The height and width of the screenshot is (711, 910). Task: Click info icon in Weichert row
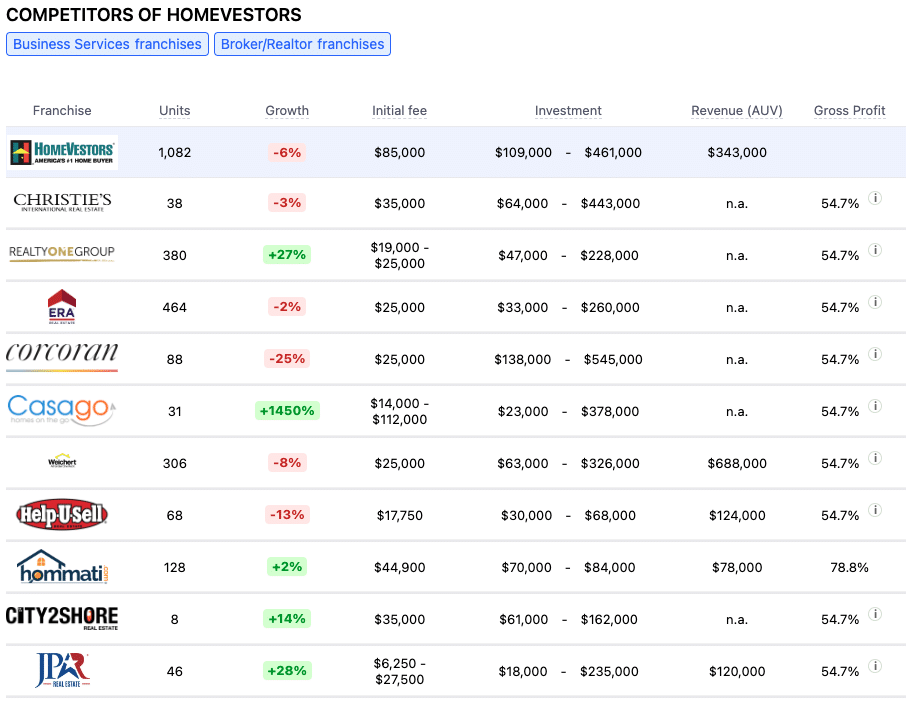tap(875, 458)
